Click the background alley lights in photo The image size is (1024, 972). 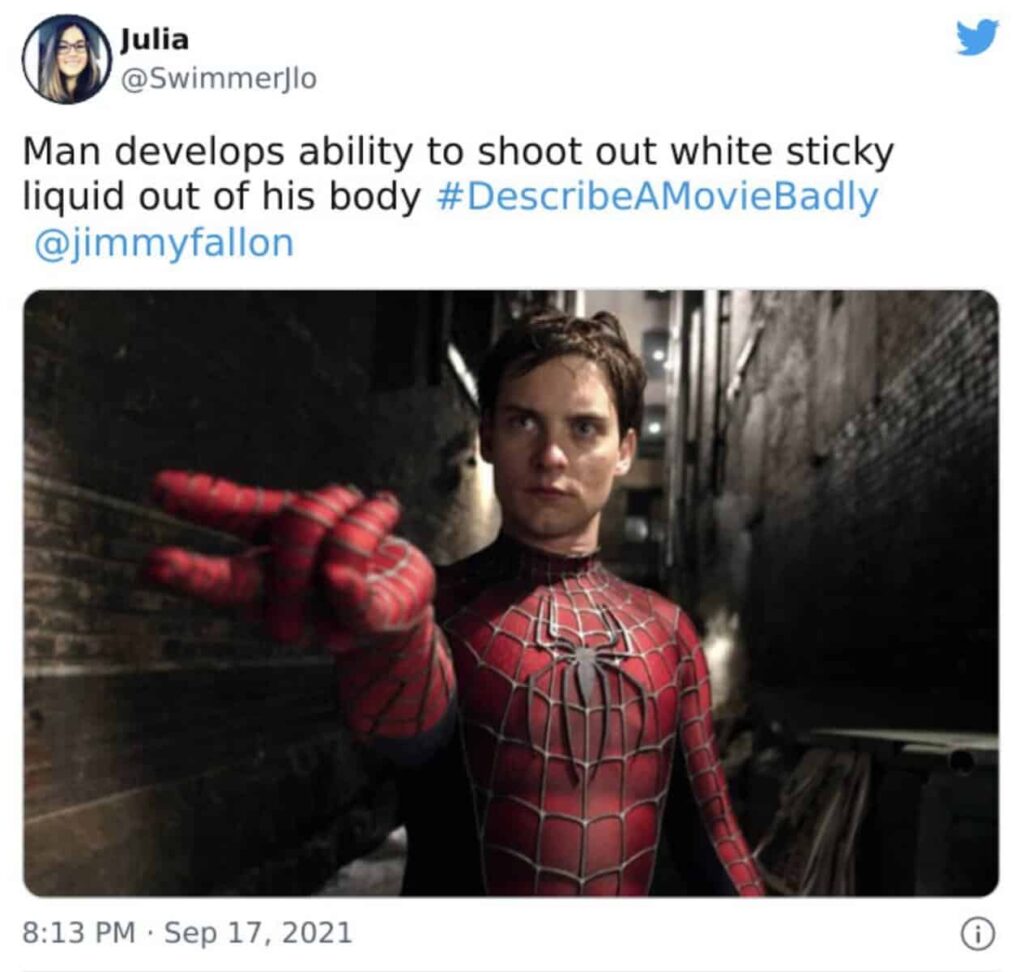[x=655, y=392]
